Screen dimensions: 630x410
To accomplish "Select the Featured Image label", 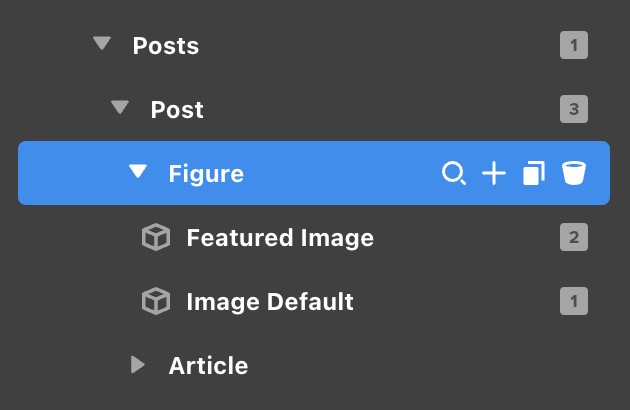I will pos(280,238).
